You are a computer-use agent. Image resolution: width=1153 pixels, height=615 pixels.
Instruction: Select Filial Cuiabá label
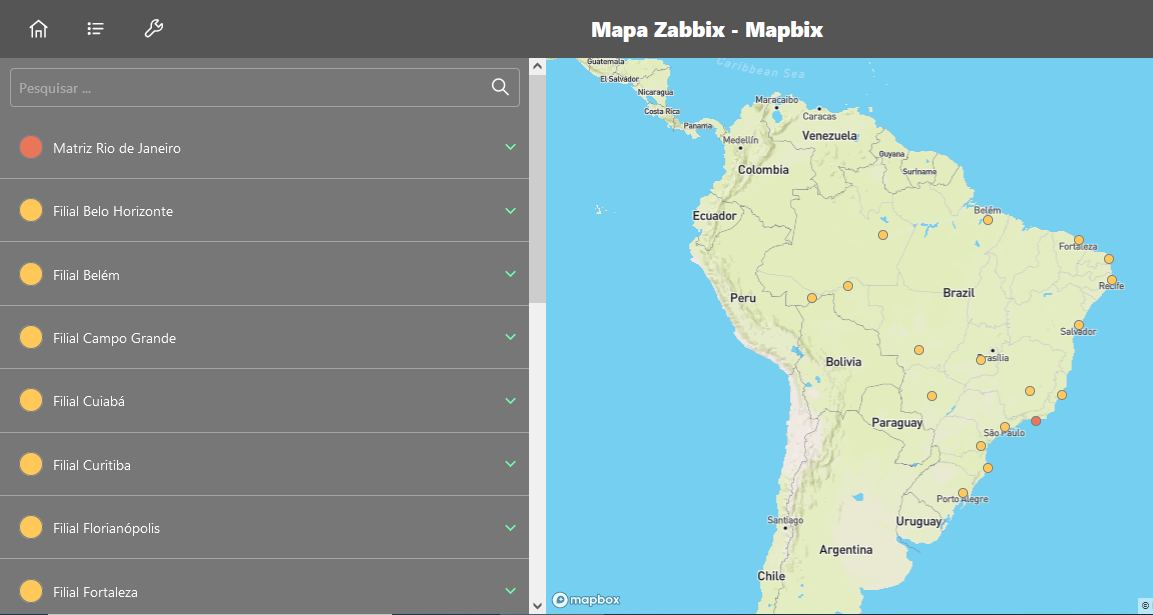click(x=89, y=402)
